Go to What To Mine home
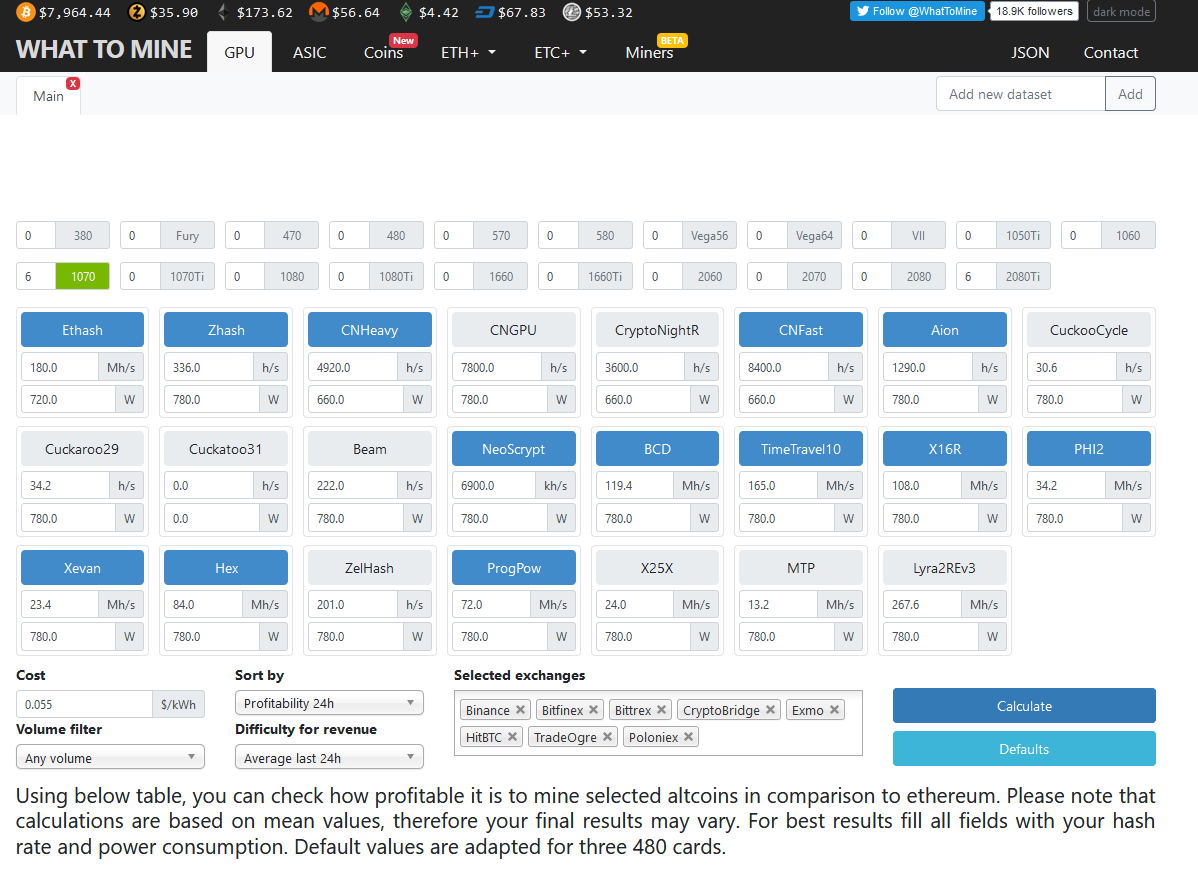 point(104,50)
